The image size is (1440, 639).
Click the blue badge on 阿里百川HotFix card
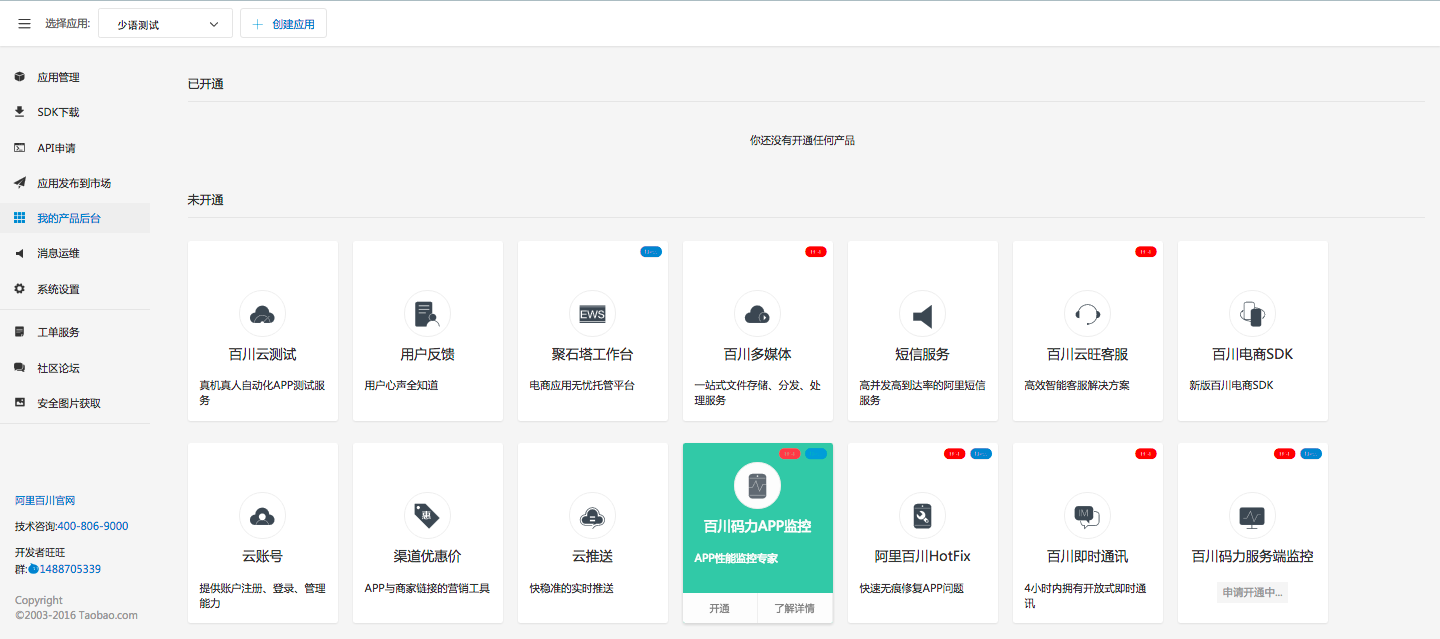click(981, 454)
